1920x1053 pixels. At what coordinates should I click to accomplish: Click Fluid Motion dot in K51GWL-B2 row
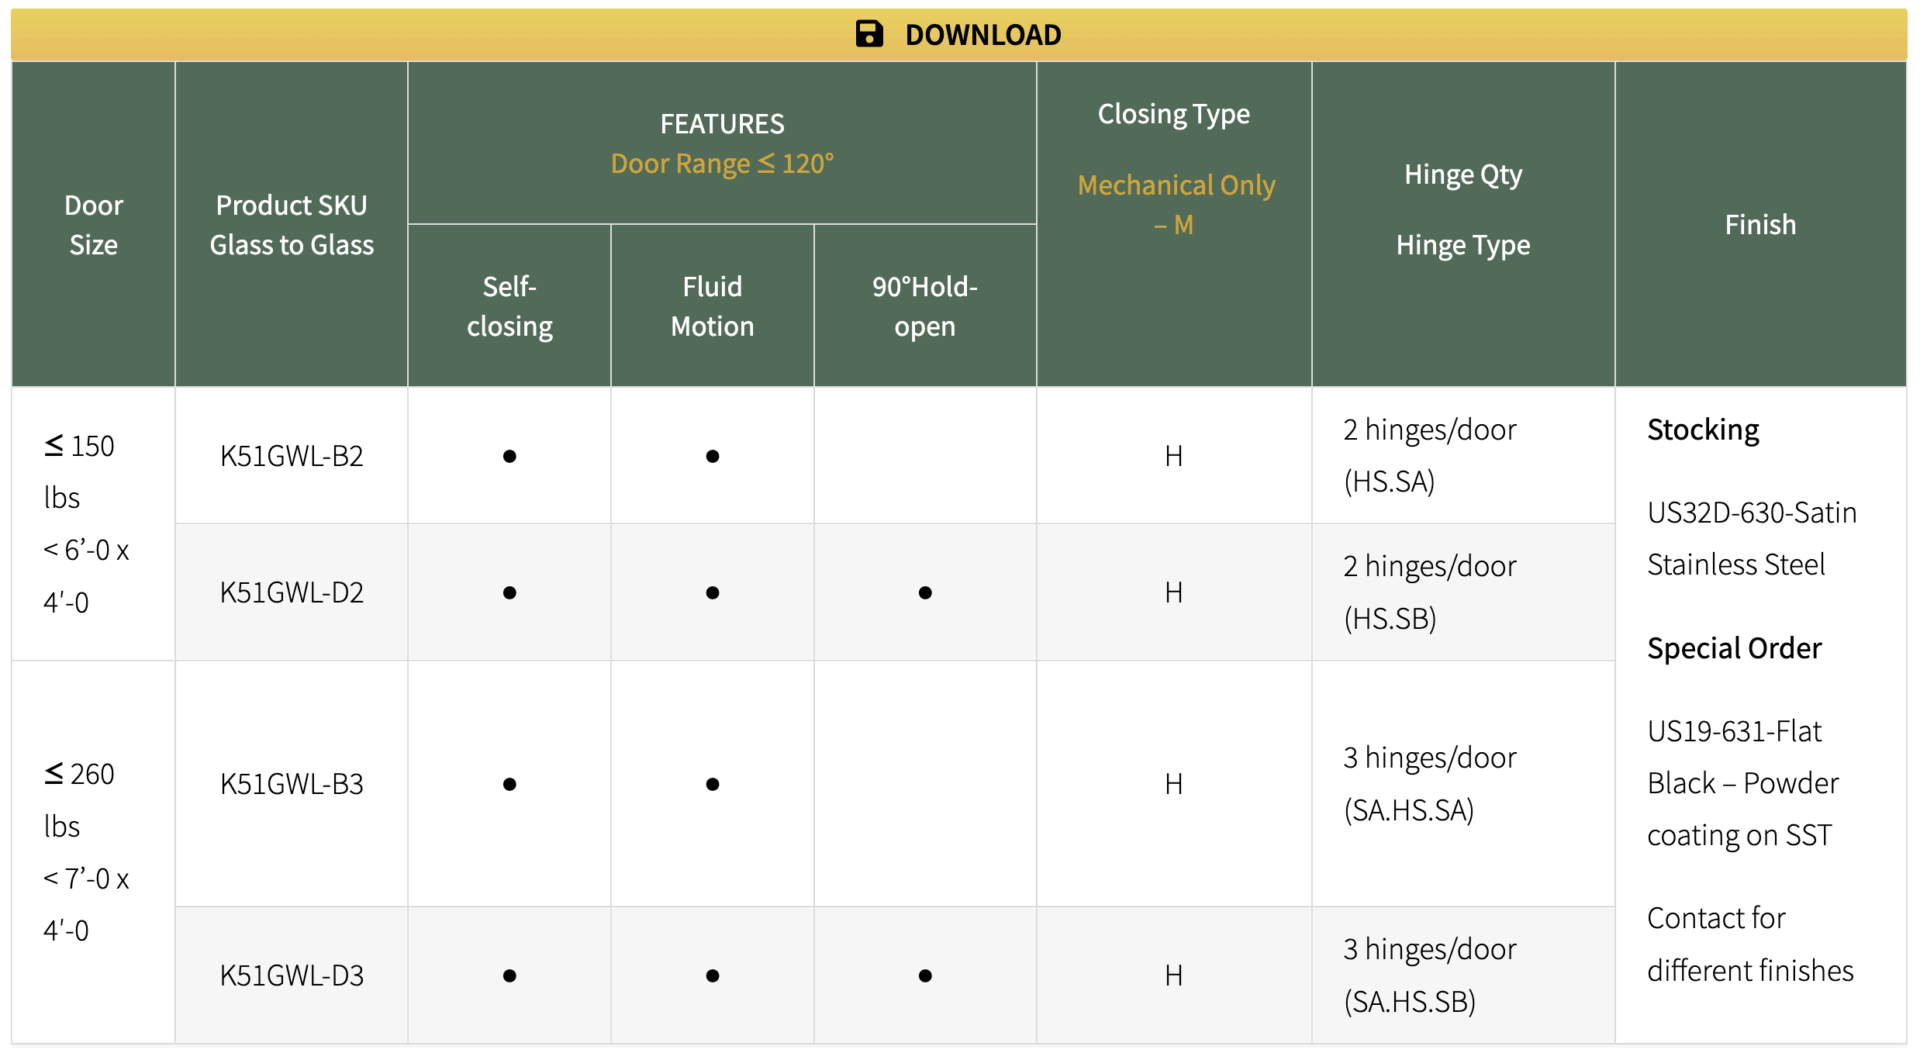click(x=712, y=456)
